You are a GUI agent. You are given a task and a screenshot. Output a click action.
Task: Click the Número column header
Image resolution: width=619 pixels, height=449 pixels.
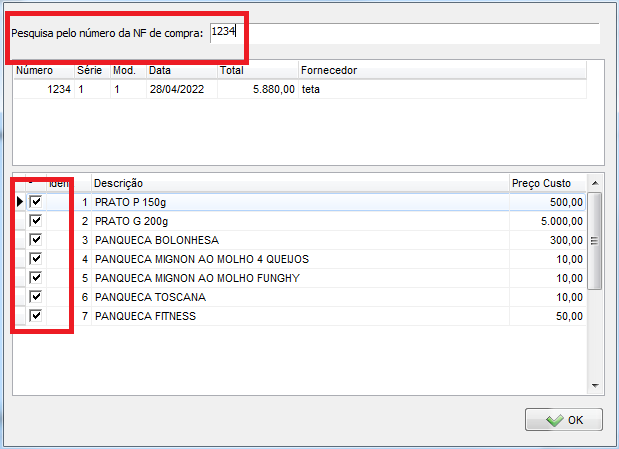tap(43, 71)
